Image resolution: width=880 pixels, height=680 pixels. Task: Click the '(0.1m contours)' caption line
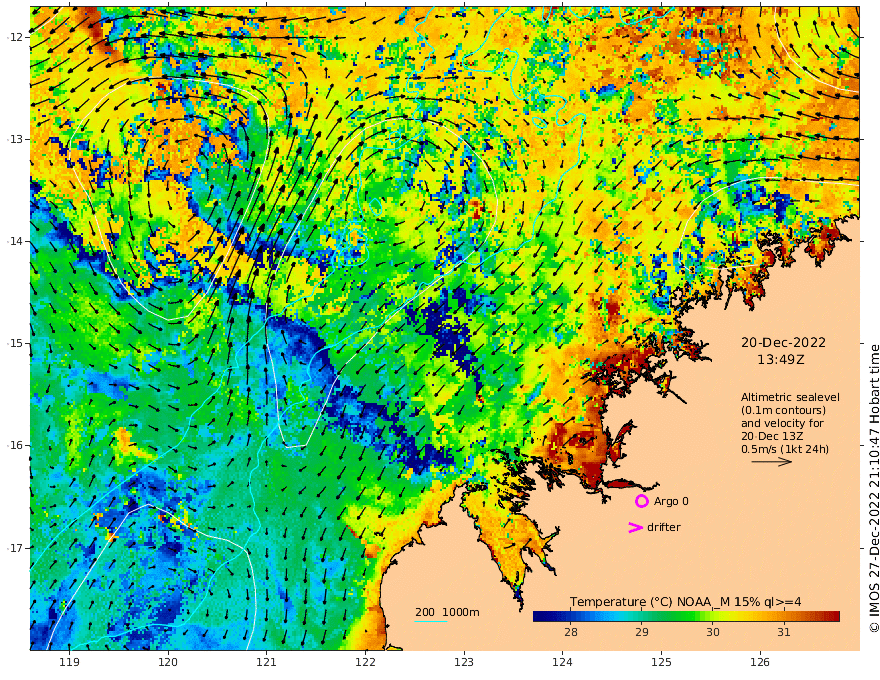(783, 410)
